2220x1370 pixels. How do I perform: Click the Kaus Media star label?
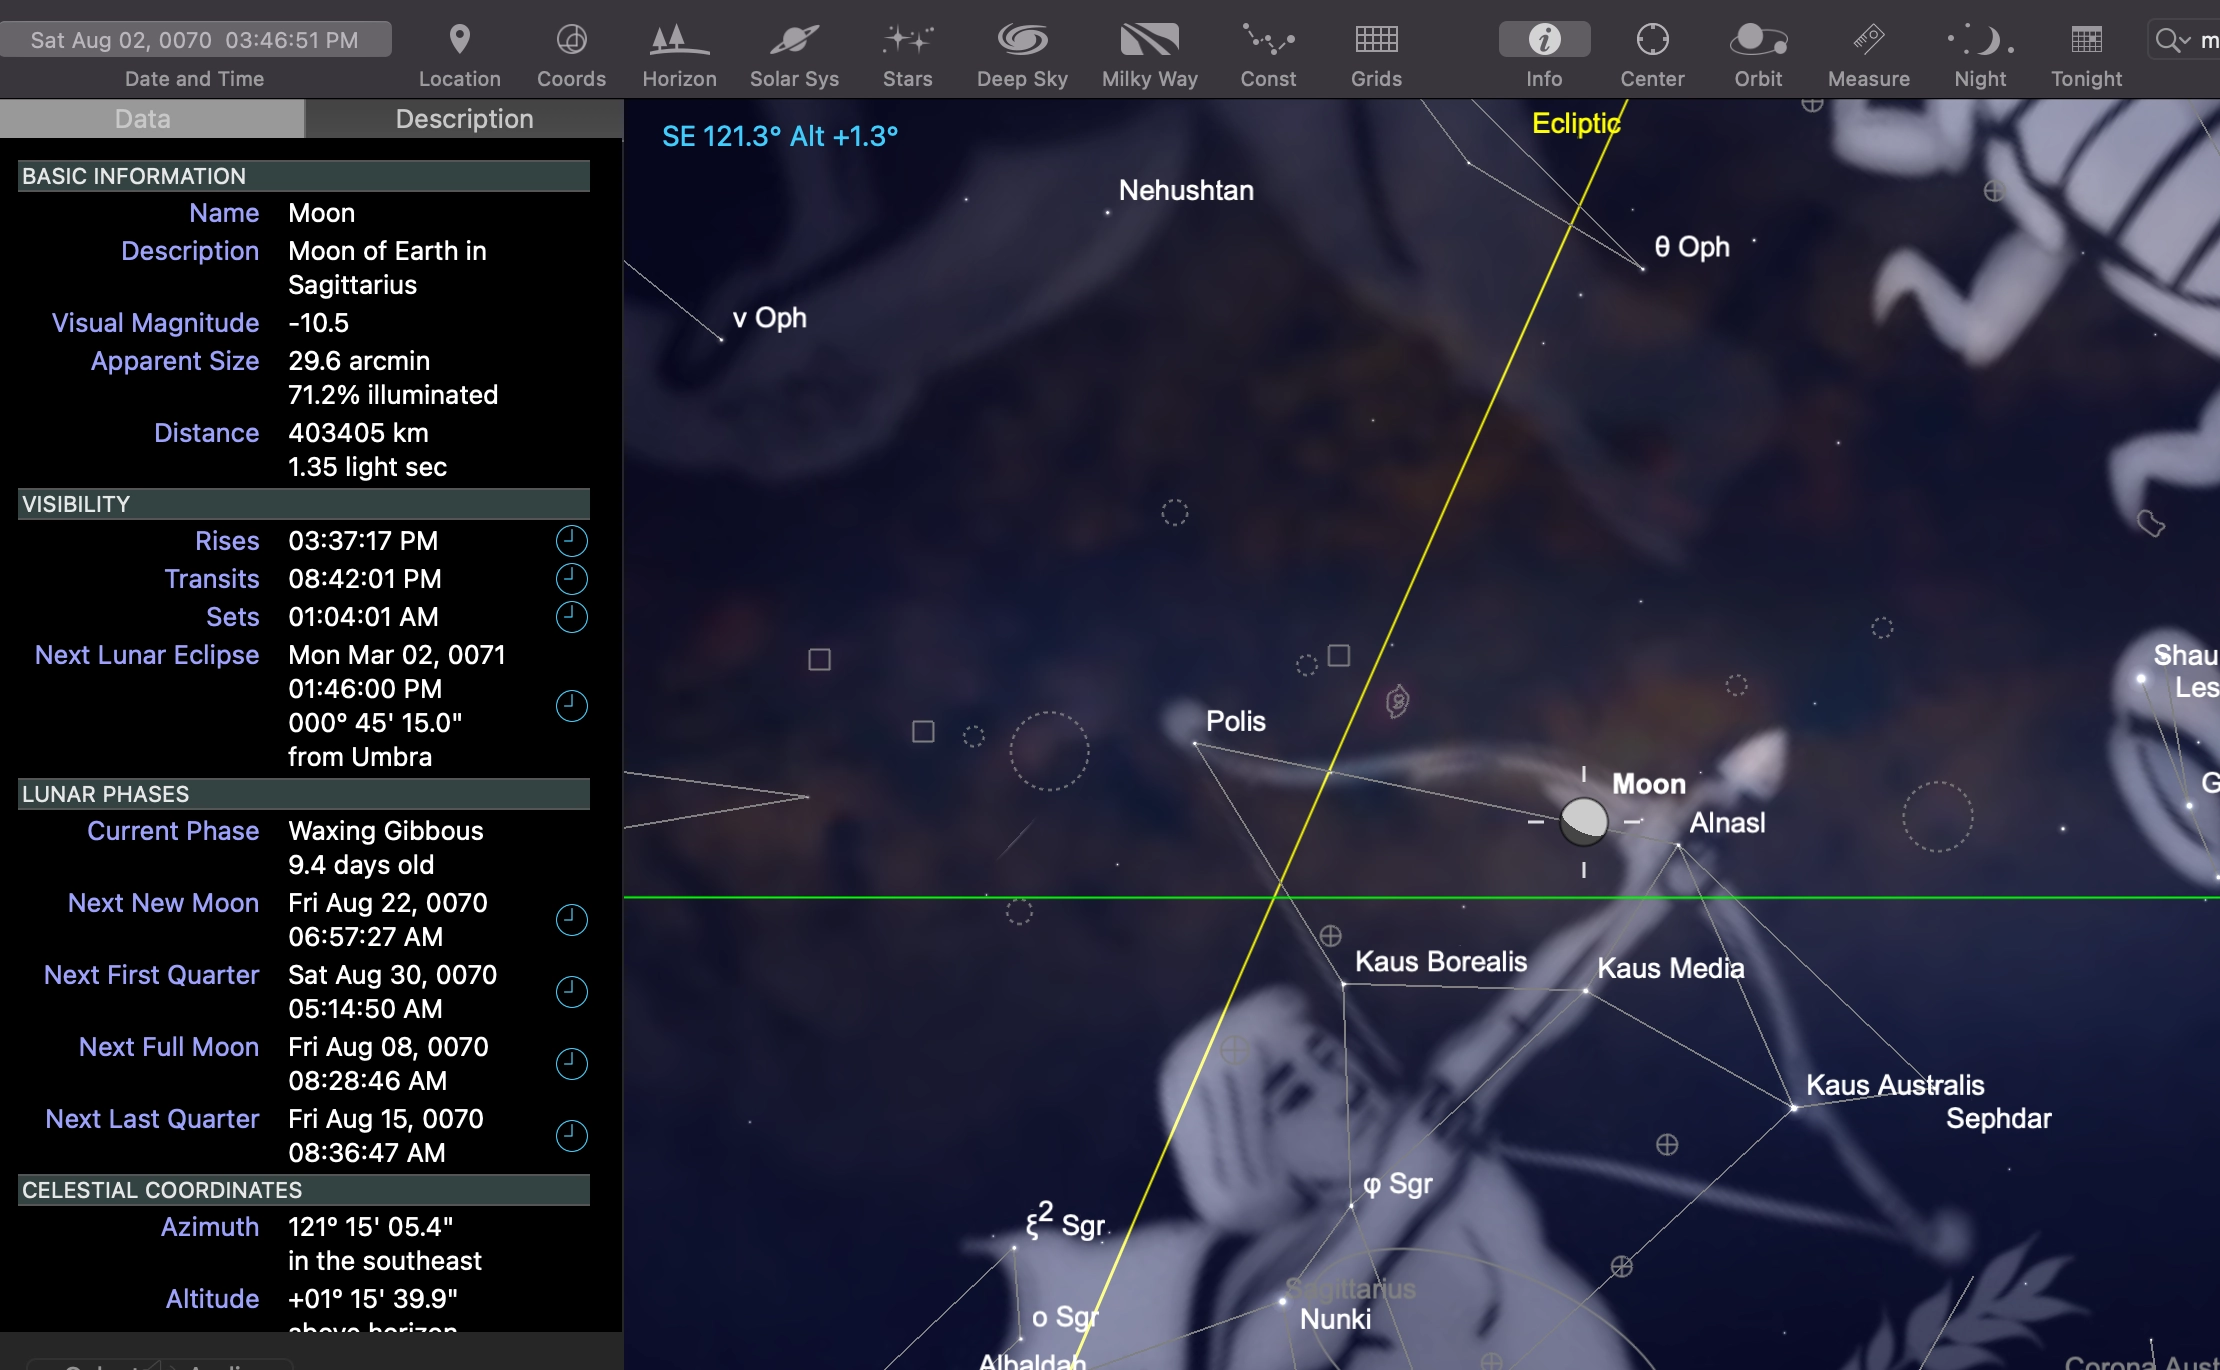tap(1670, 968)
